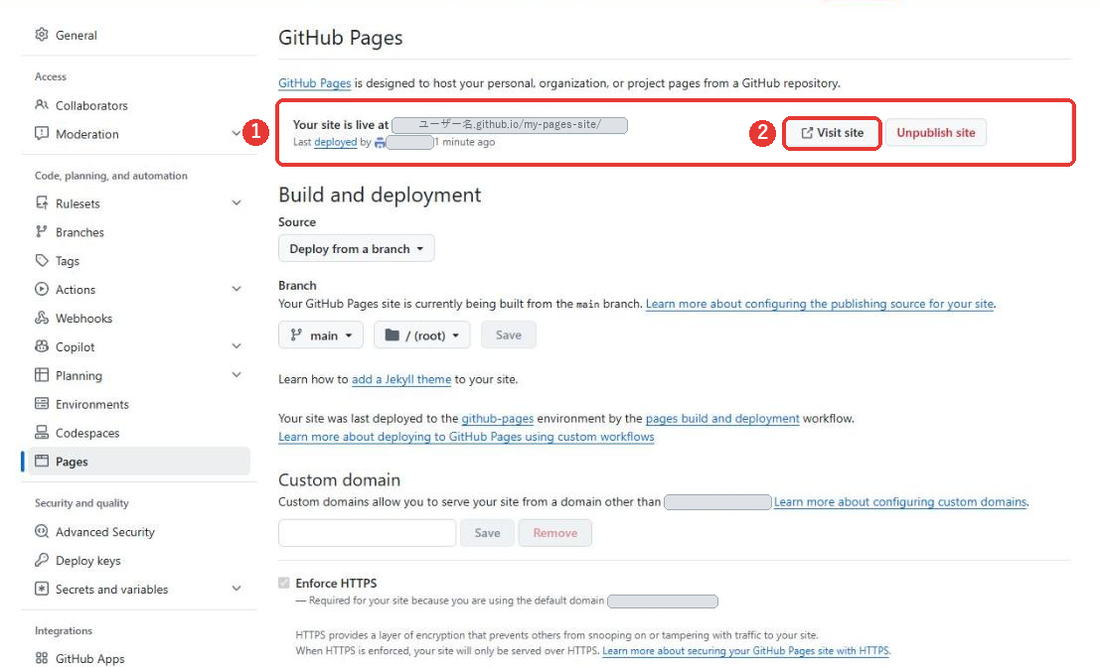1100x667 pixels.
Task: Click the Secrets and variables asterisk icon
Action: (x=41, y=589)
